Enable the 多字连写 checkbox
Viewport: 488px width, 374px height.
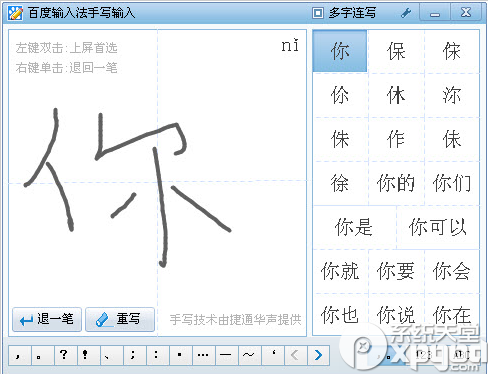(x=318, y=13)
